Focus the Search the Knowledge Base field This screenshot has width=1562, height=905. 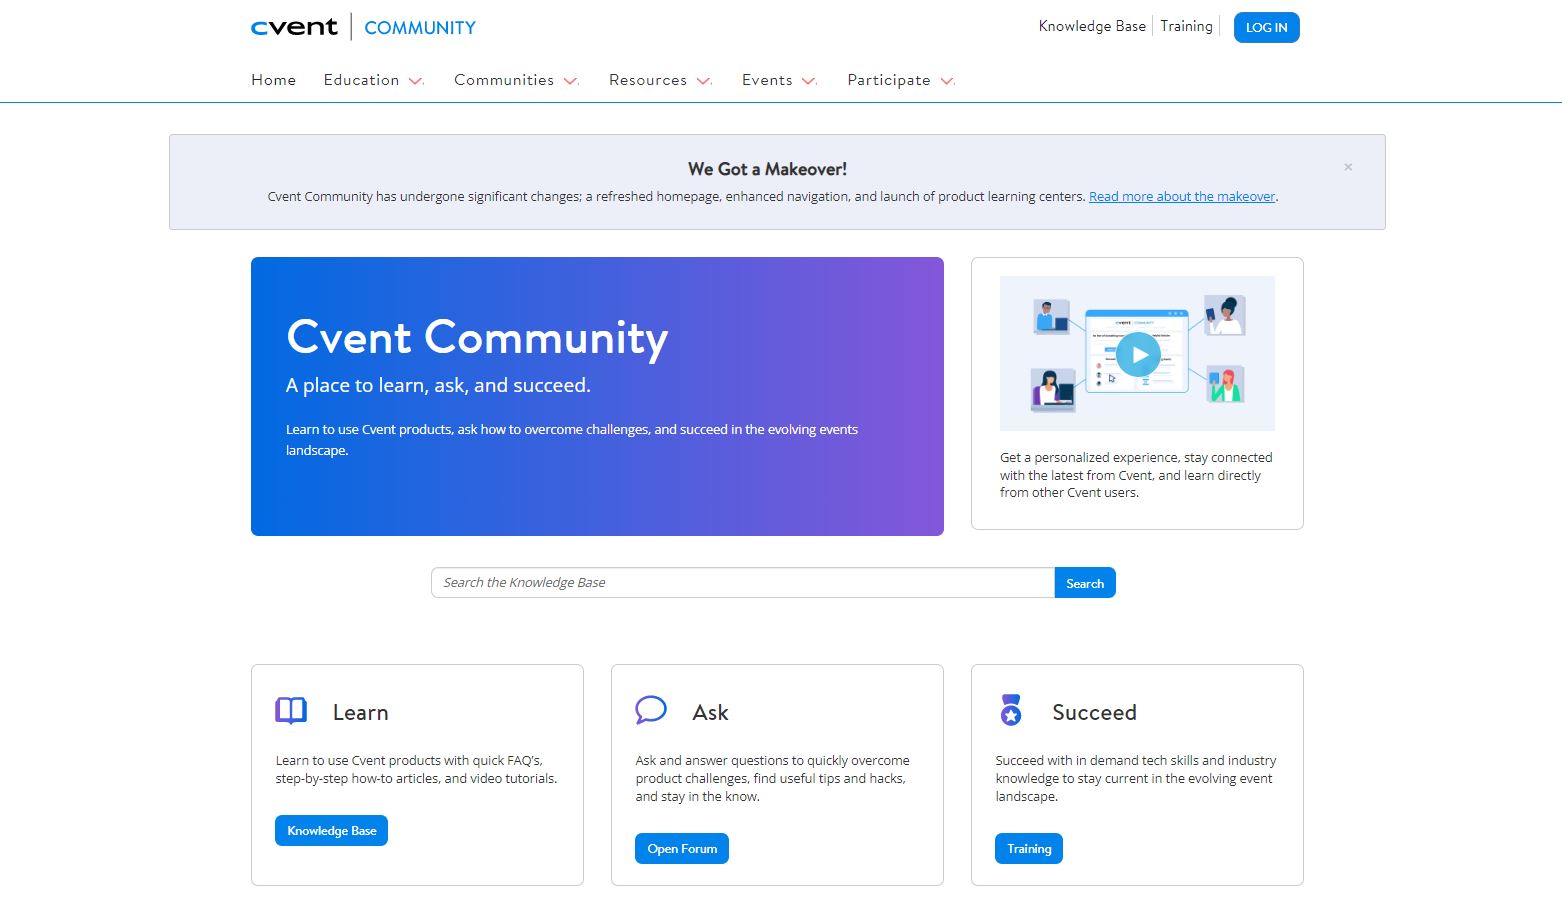(742, 583)
